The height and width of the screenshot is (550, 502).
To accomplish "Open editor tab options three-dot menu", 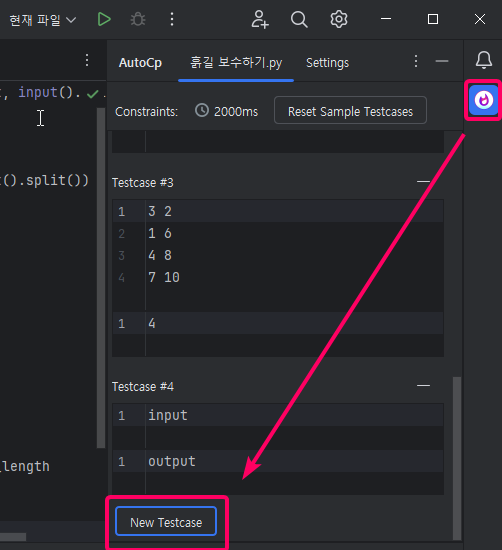I will [x=87, y=60].
